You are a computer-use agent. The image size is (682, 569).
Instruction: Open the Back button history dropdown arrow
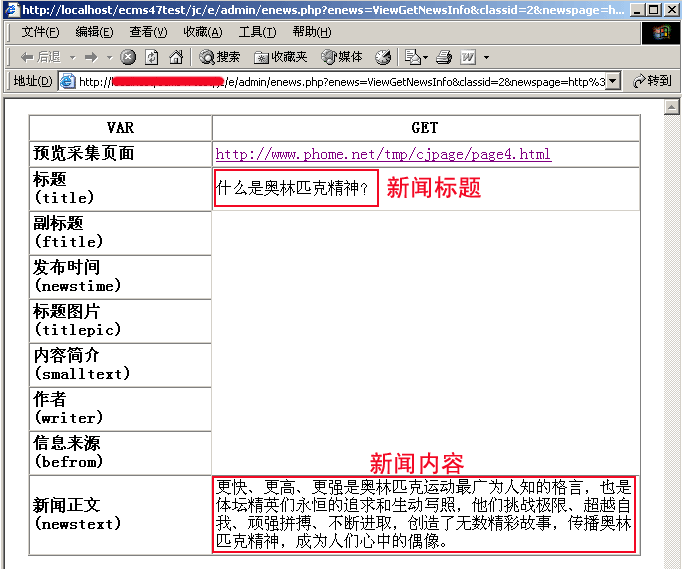71,57
